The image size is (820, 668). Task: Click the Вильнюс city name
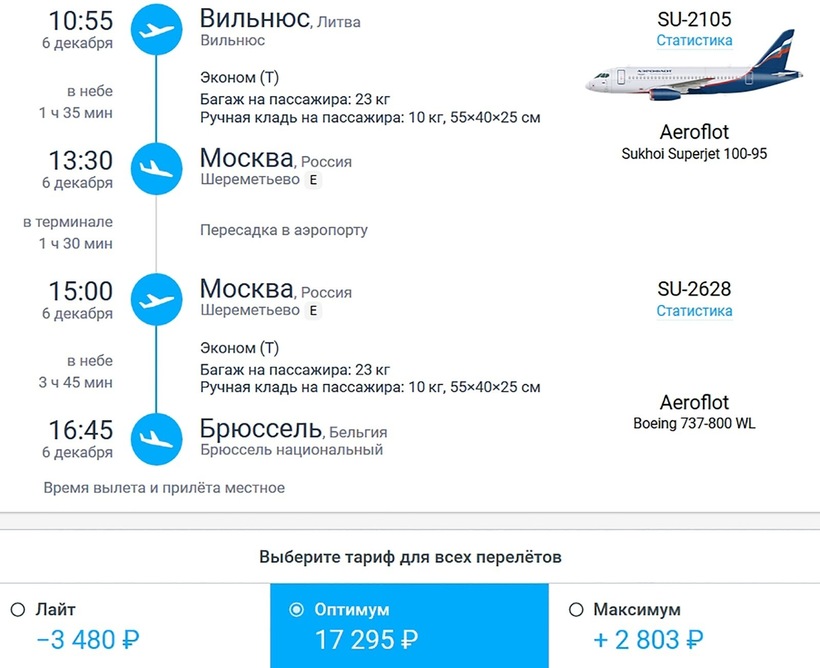point(254,18)
